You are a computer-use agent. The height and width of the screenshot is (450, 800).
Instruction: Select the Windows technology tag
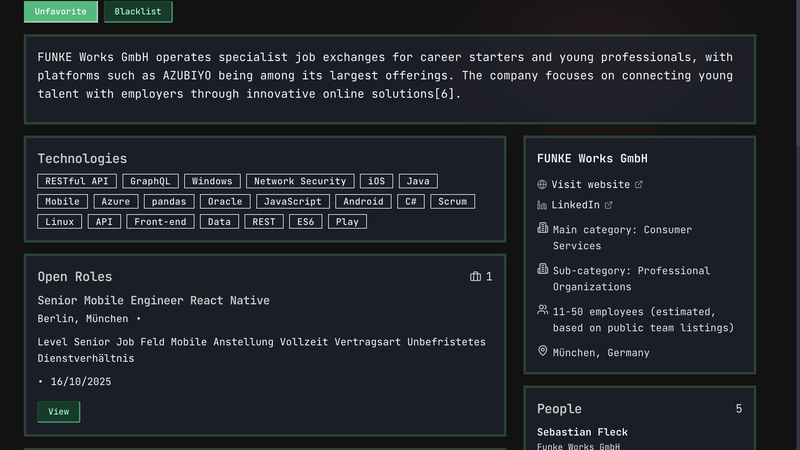tap(212, 181)
